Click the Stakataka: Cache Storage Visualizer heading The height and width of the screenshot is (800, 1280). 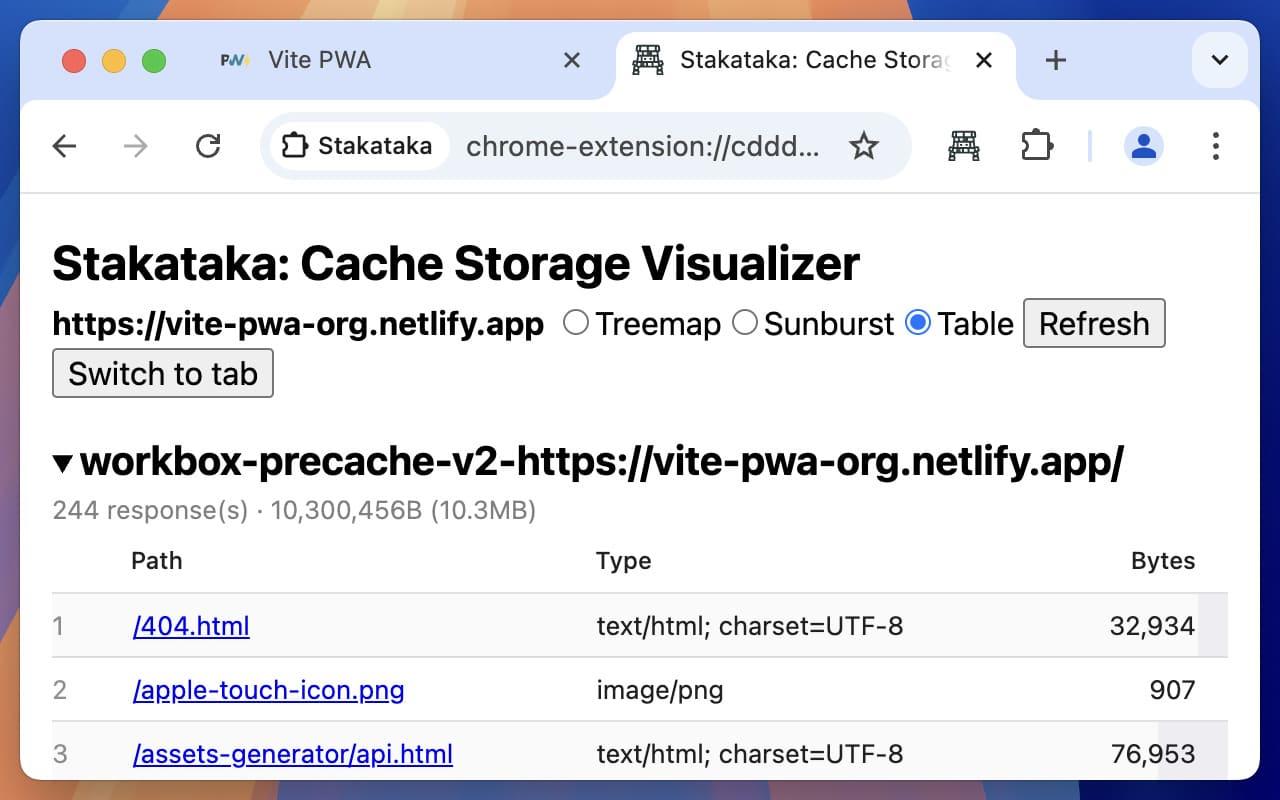pos(456,264)
